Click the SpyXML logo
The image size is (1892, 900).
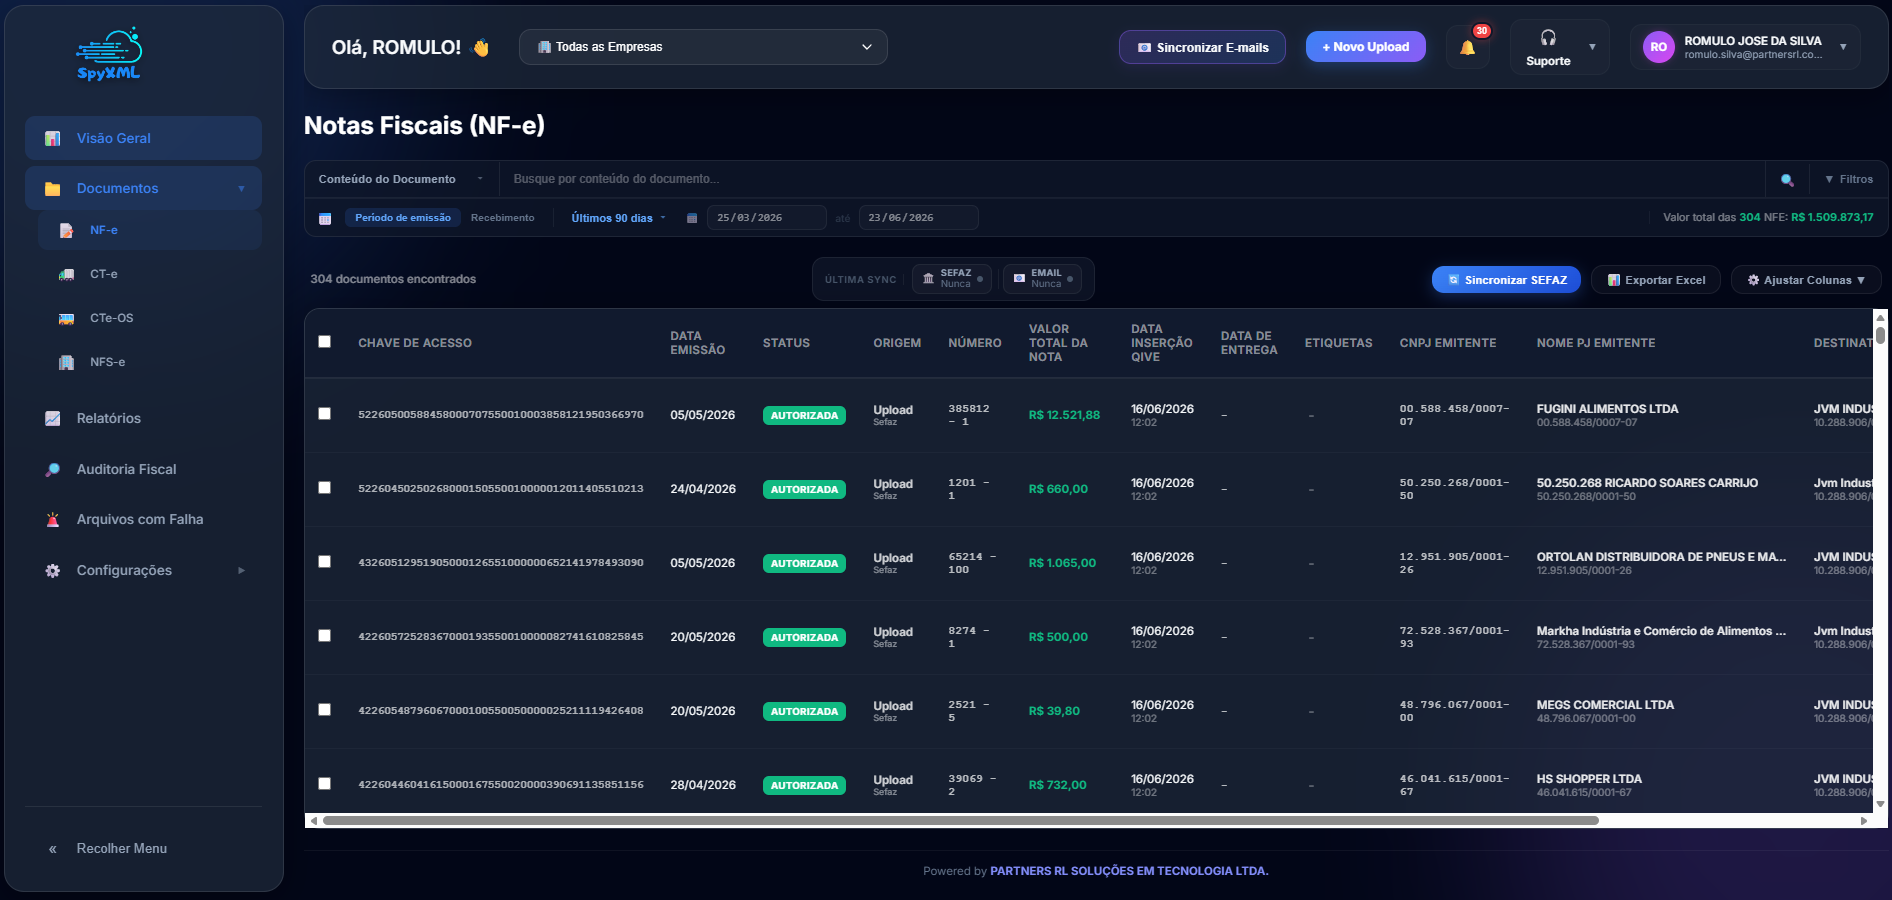pyautogui.click(x=109, y=54)
